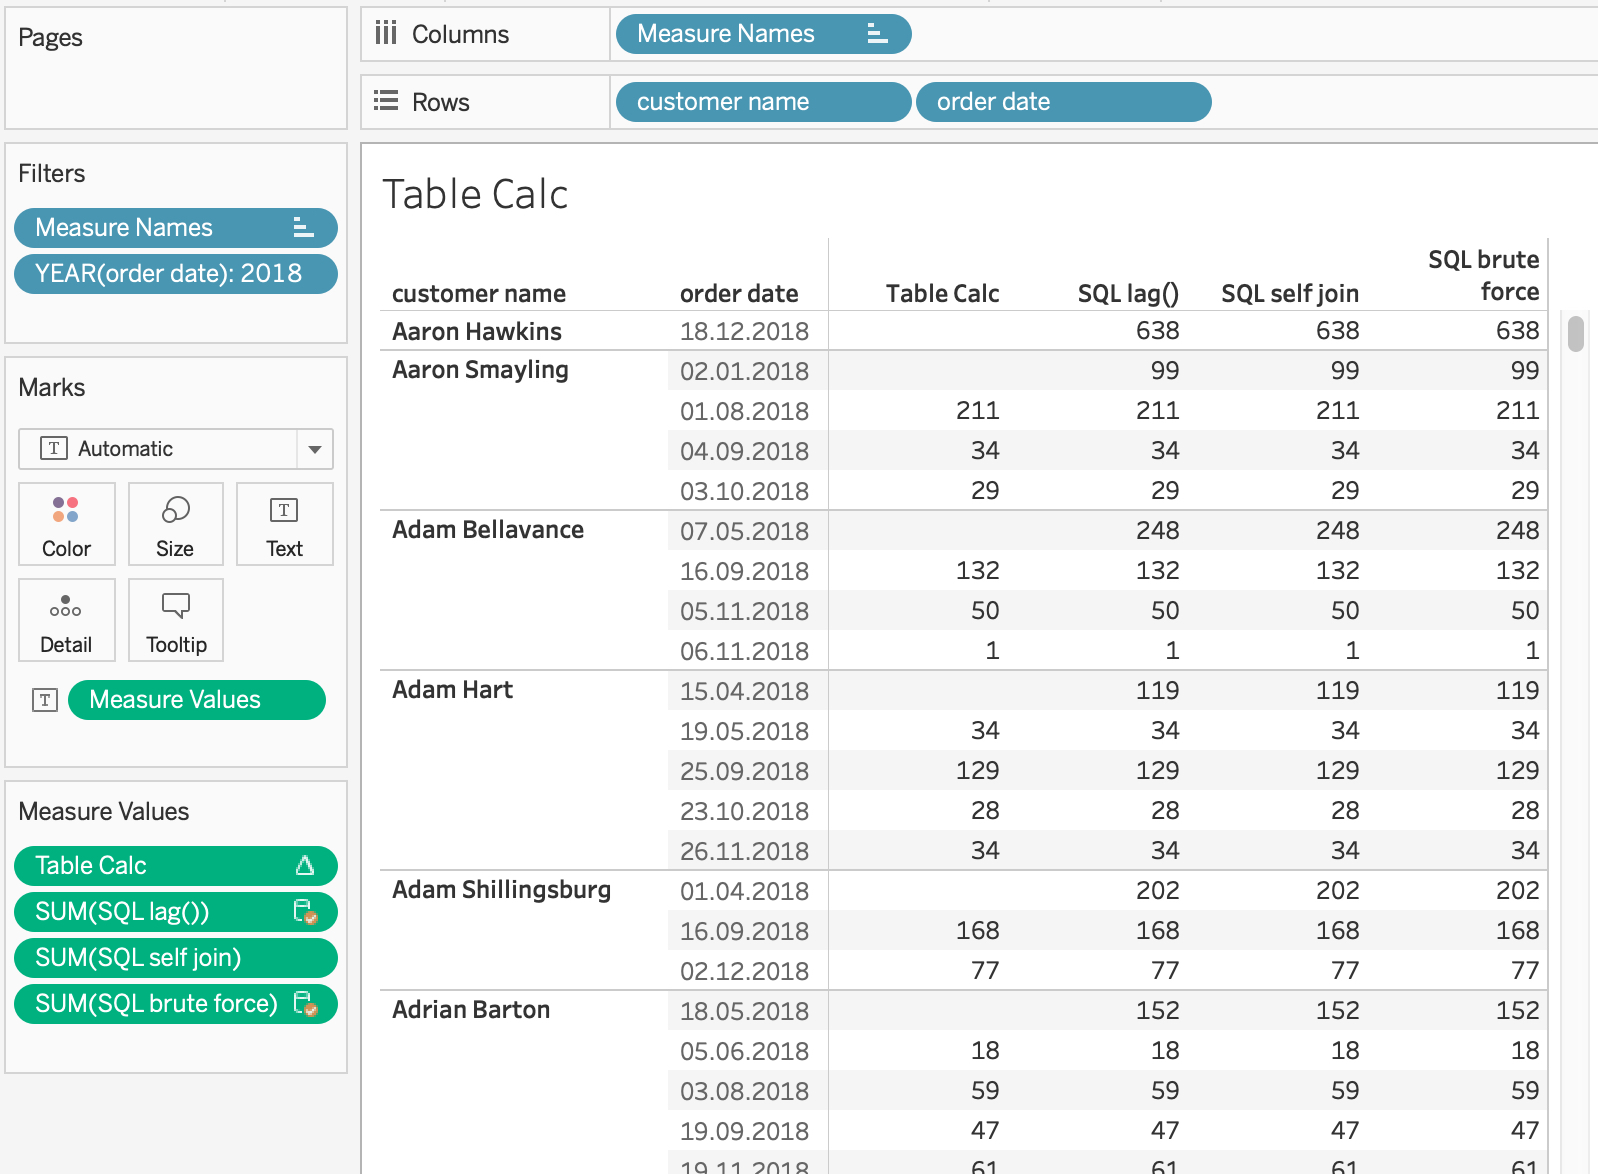
Task: Click the Pages shelf label
Action: pos(50,38)
